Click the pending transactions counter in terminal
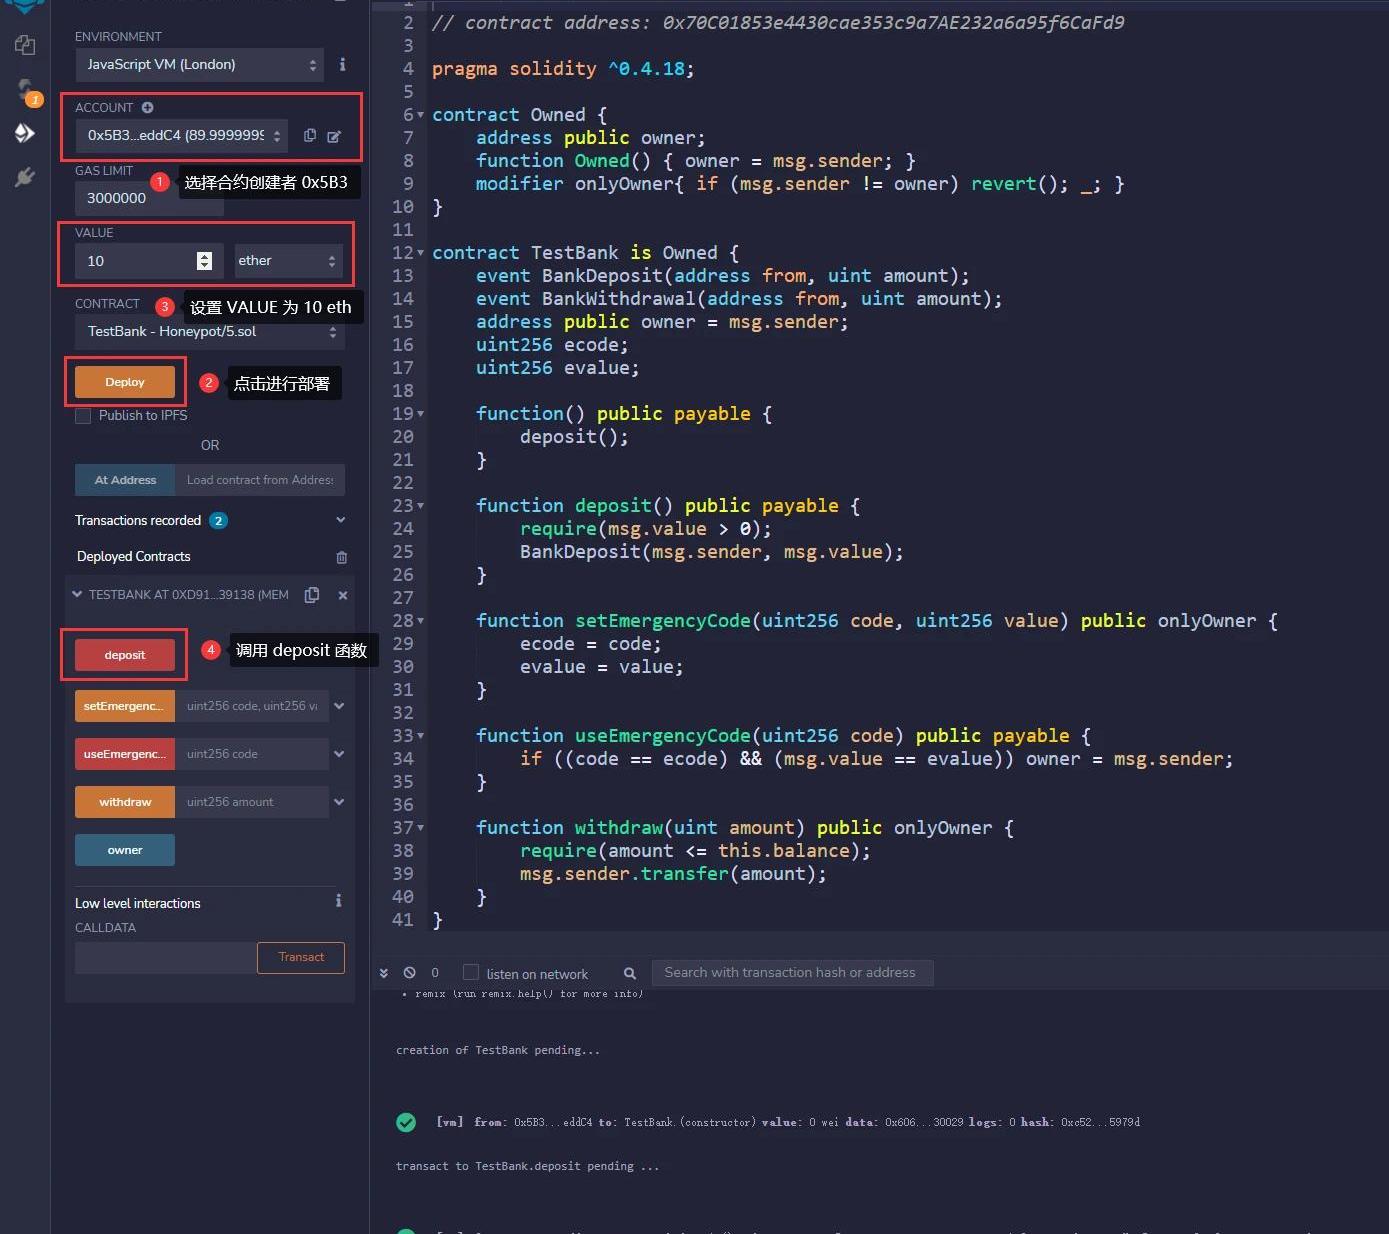1389x1234 pixels. [435, 973]
